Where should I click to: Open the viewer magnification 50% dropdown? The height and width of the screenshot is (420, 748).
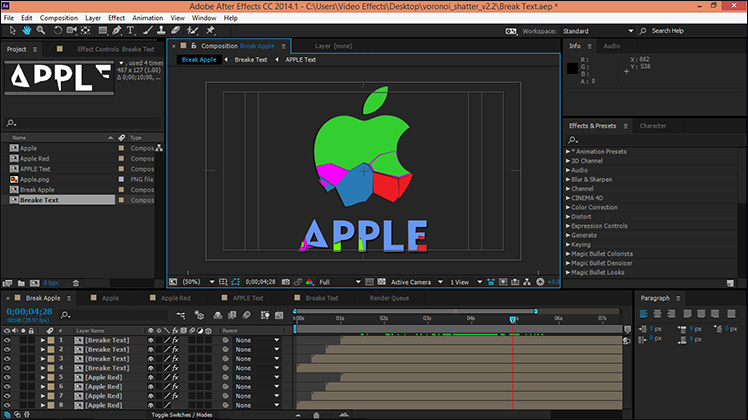point(198,282)
